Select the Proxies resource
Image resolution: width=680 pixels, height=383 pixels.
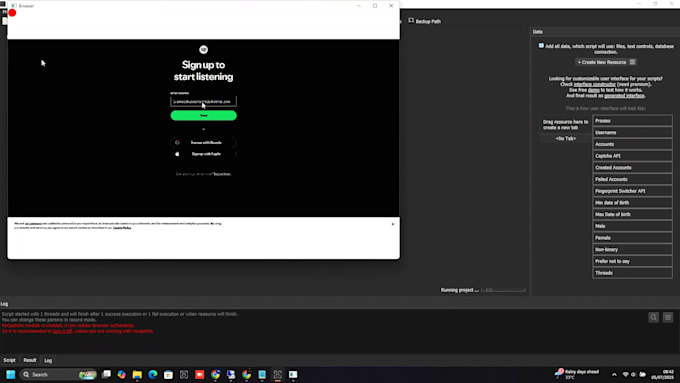click(x=632, y=121)
